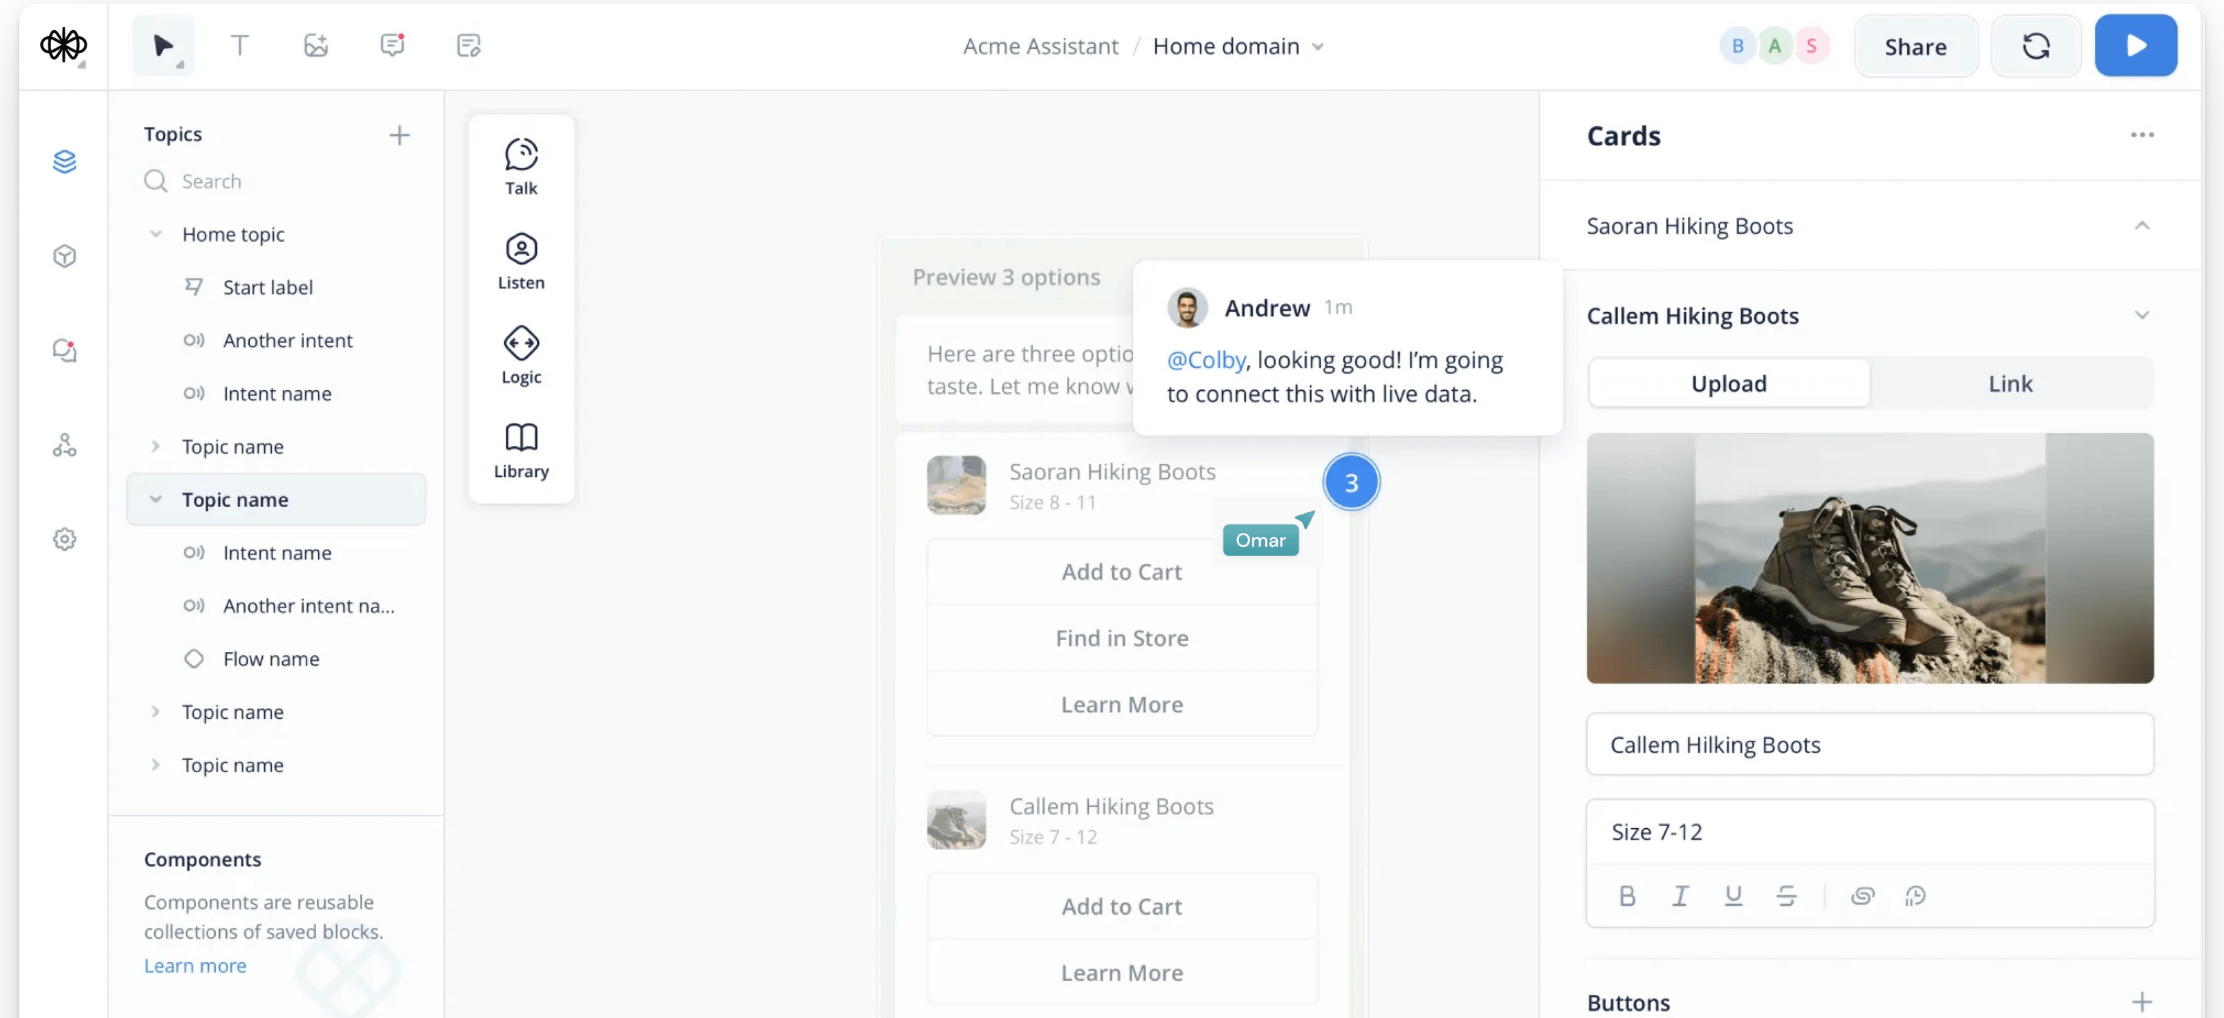2224x1018 pixels.
Task: Open the cube model icon in sidebar
Action: tap(65, 256)
